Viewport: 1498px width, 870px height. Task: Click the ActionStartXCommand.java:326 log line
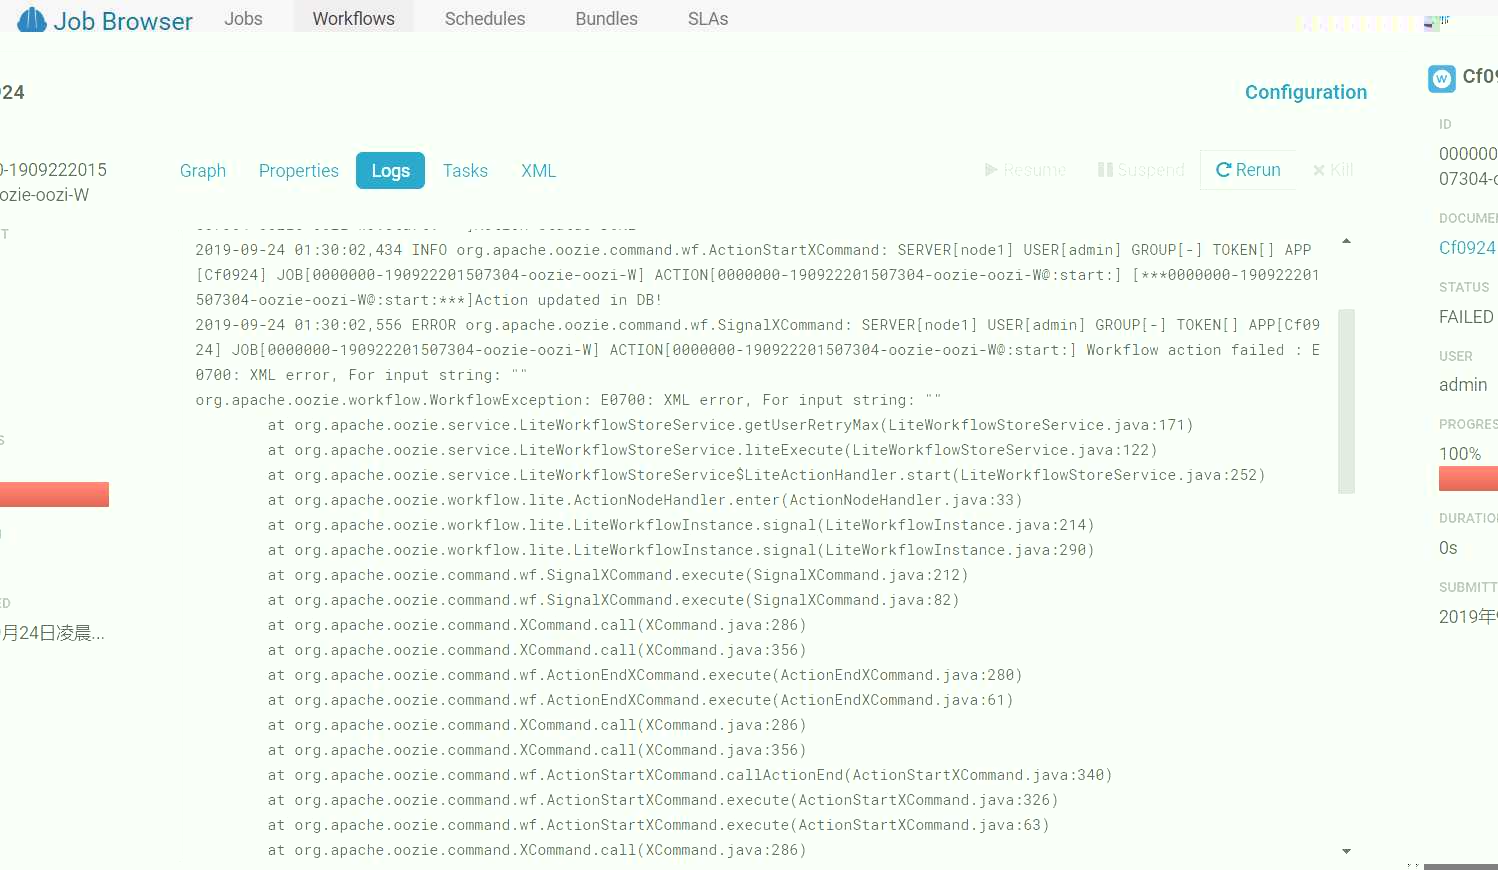tap(662, 800)
